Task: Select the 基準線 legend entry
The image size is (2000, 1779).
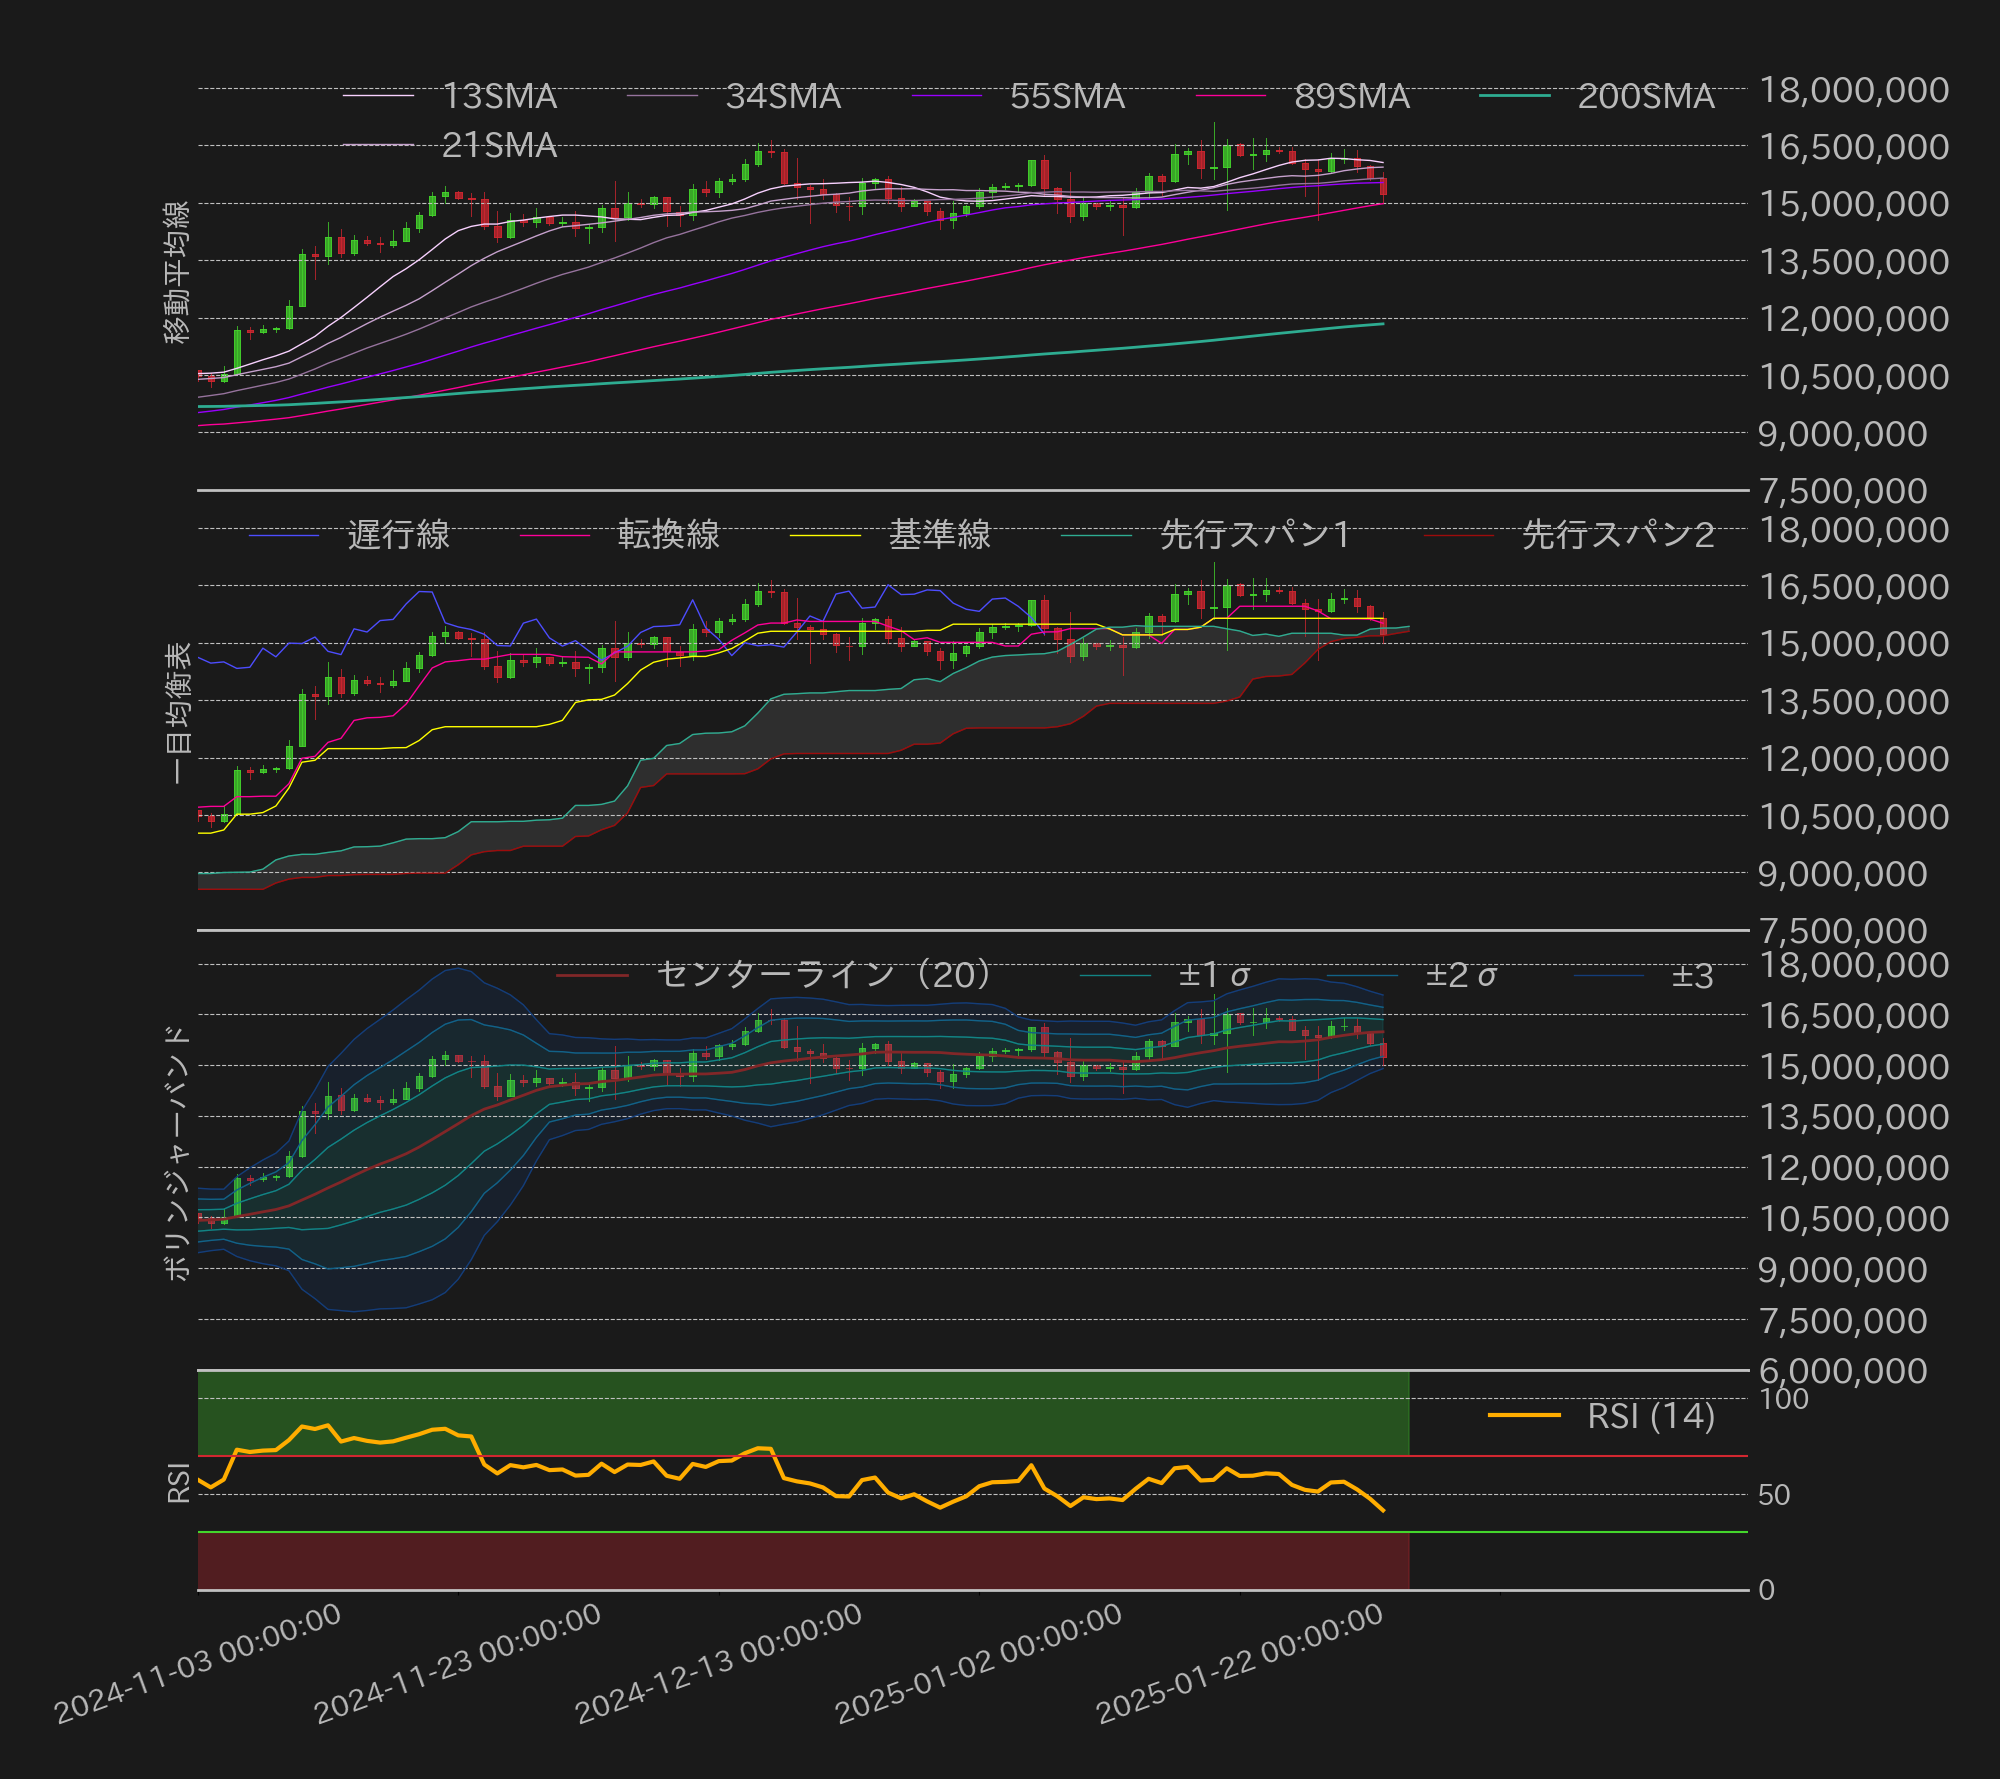Action: coord(939,535)
